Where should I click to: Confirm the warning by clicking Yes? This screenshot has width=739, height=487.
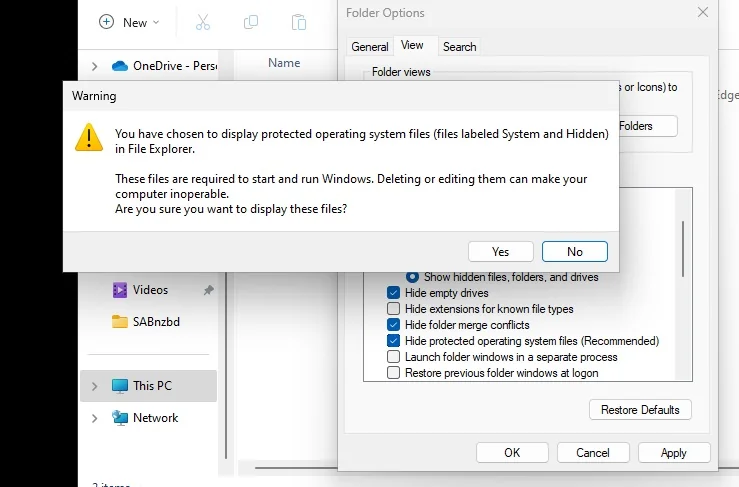pos(501,252)
